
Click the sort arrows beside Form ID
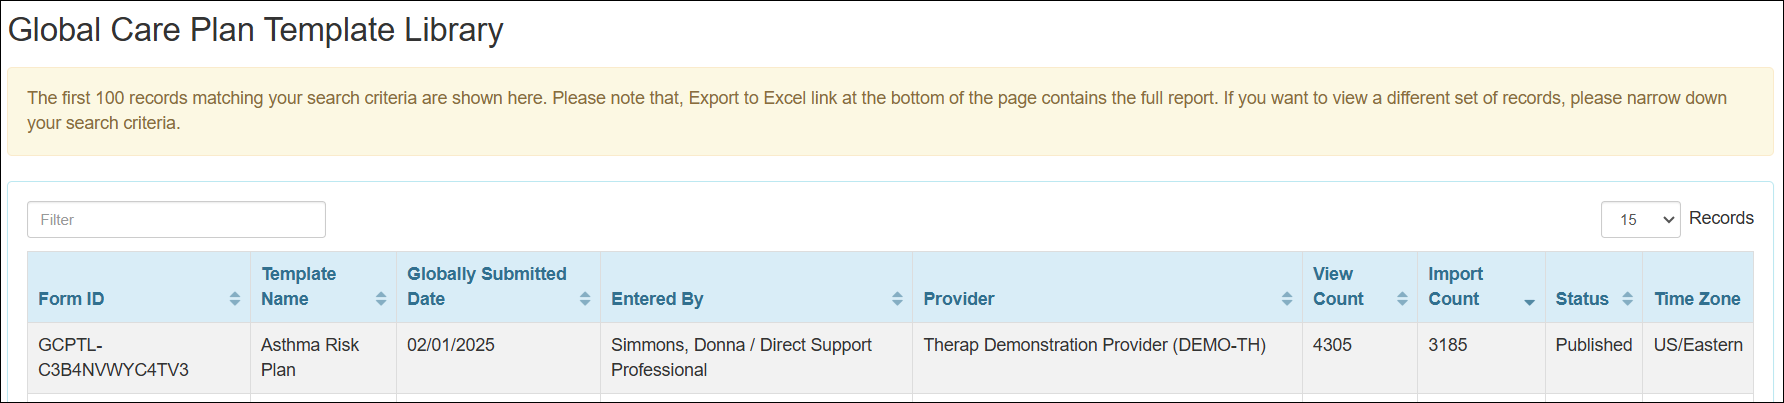coord(234,299)
